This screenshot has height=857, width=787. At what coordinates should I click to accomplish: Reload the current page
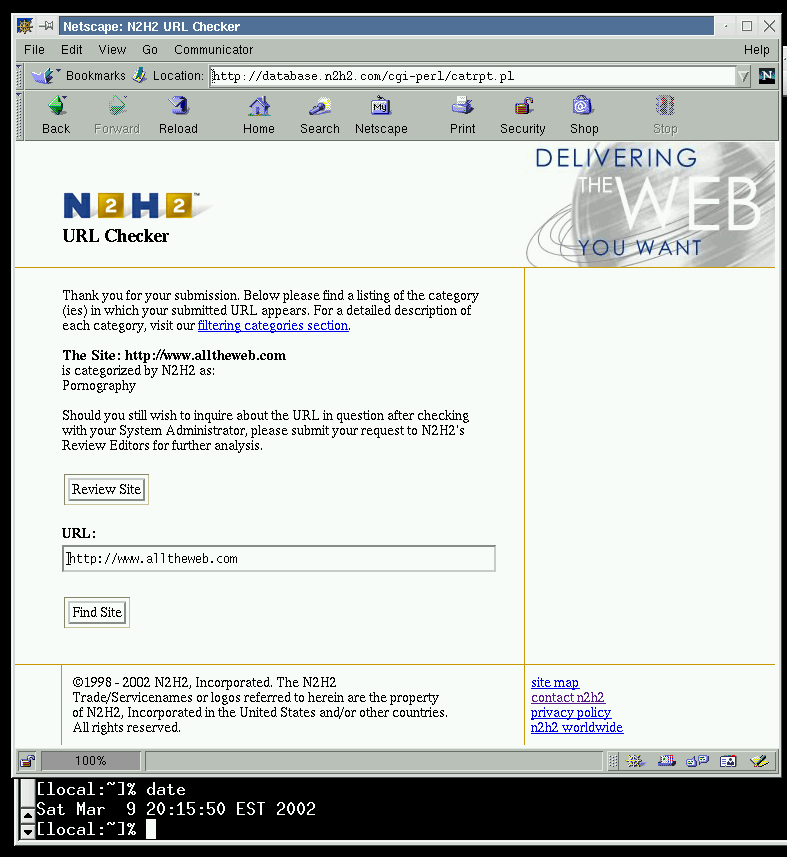click(x=178, y=105)
